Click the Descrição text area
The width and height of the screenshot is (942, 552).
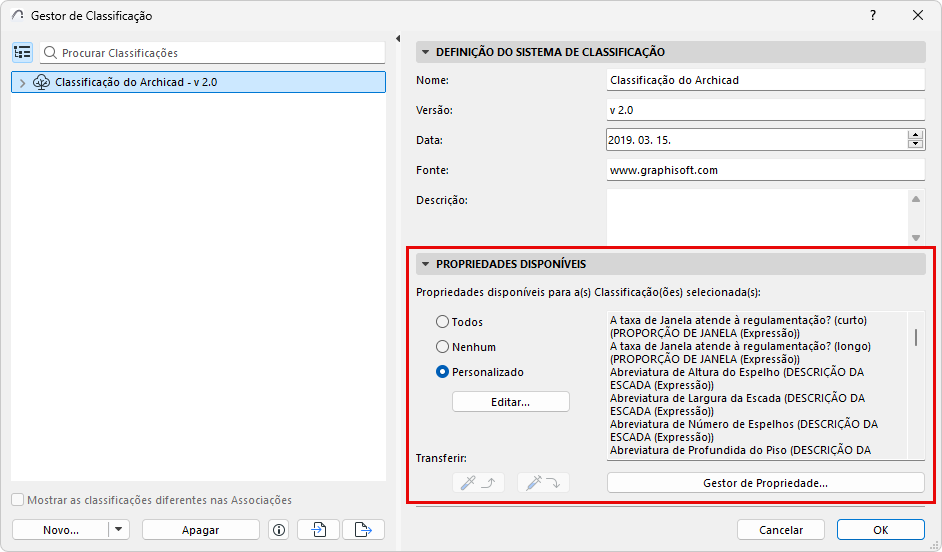point(757,216)
